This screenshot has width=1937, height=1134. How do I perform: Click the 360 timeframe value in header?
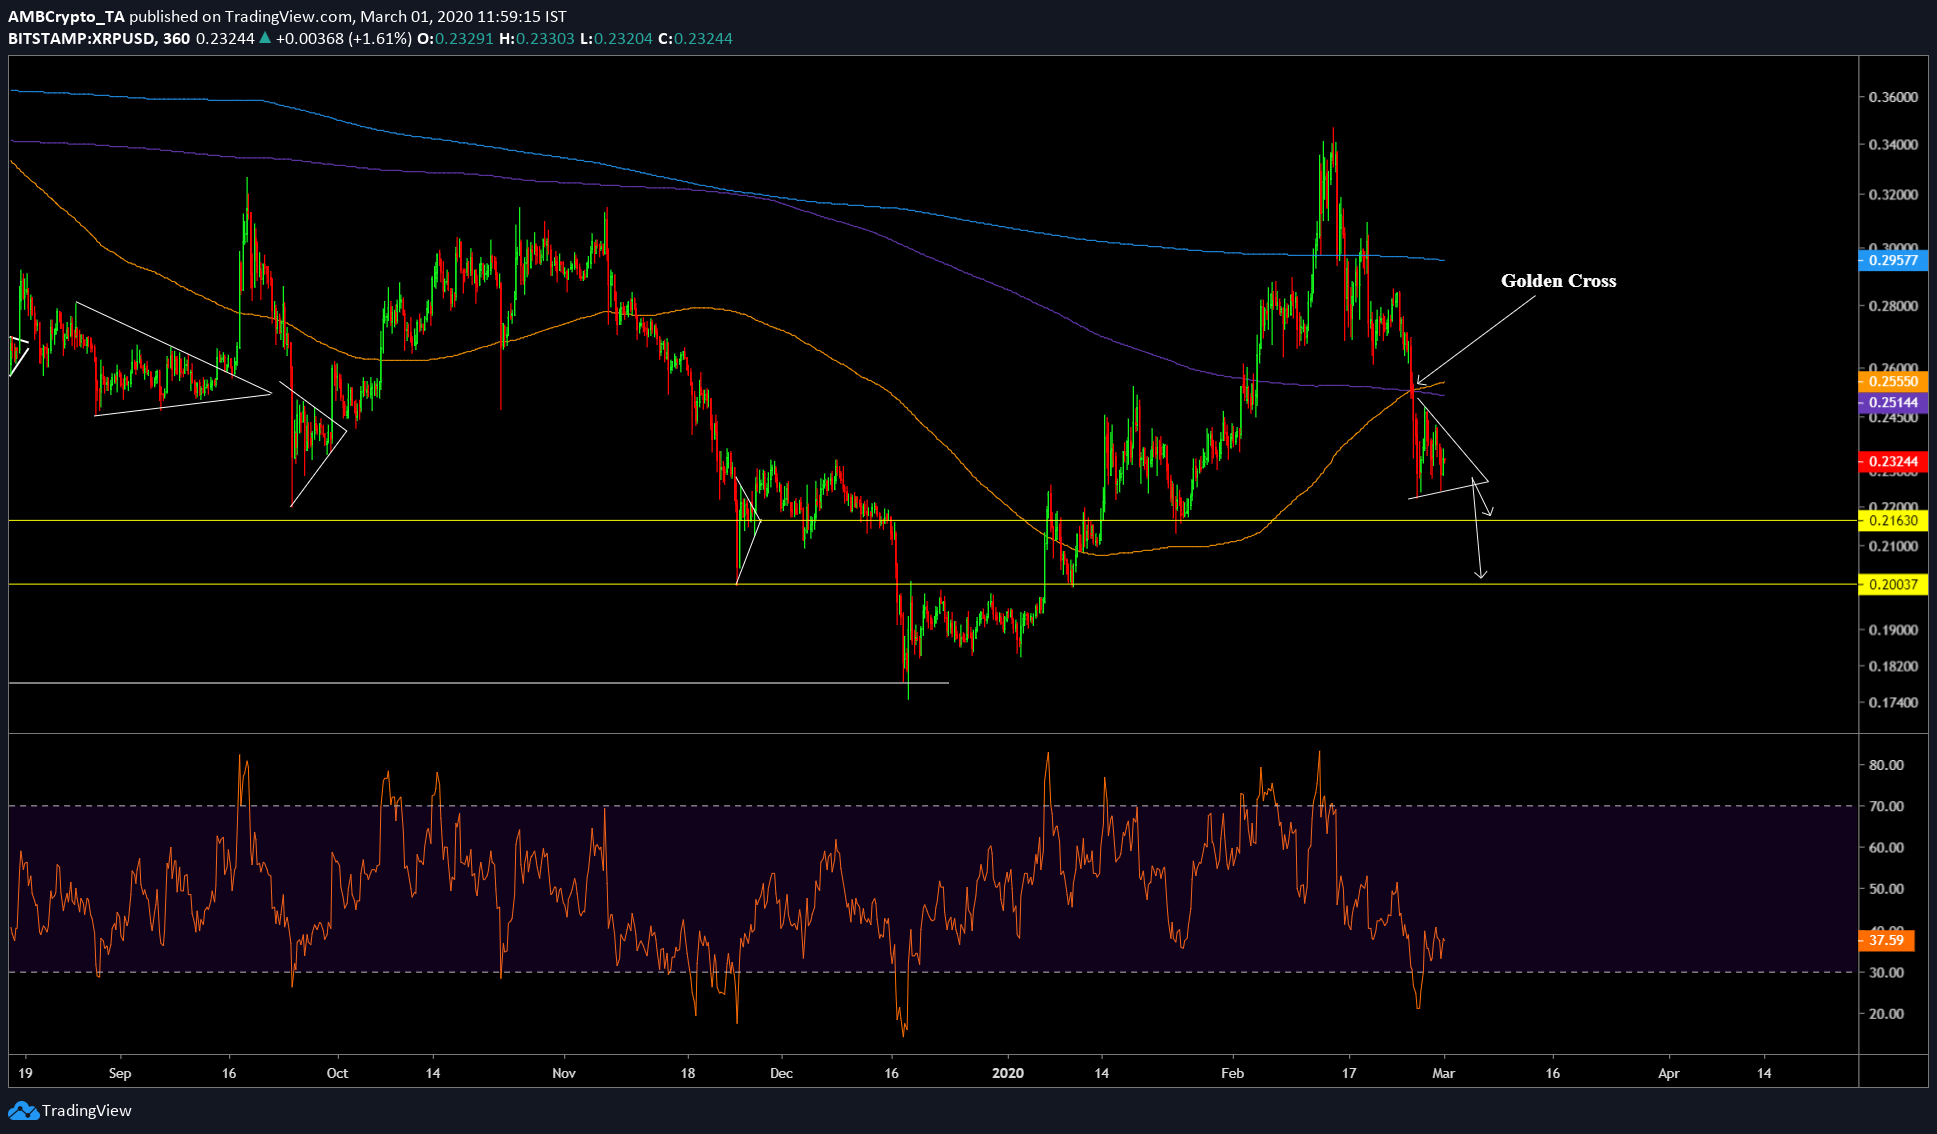[x=176, y=38]
